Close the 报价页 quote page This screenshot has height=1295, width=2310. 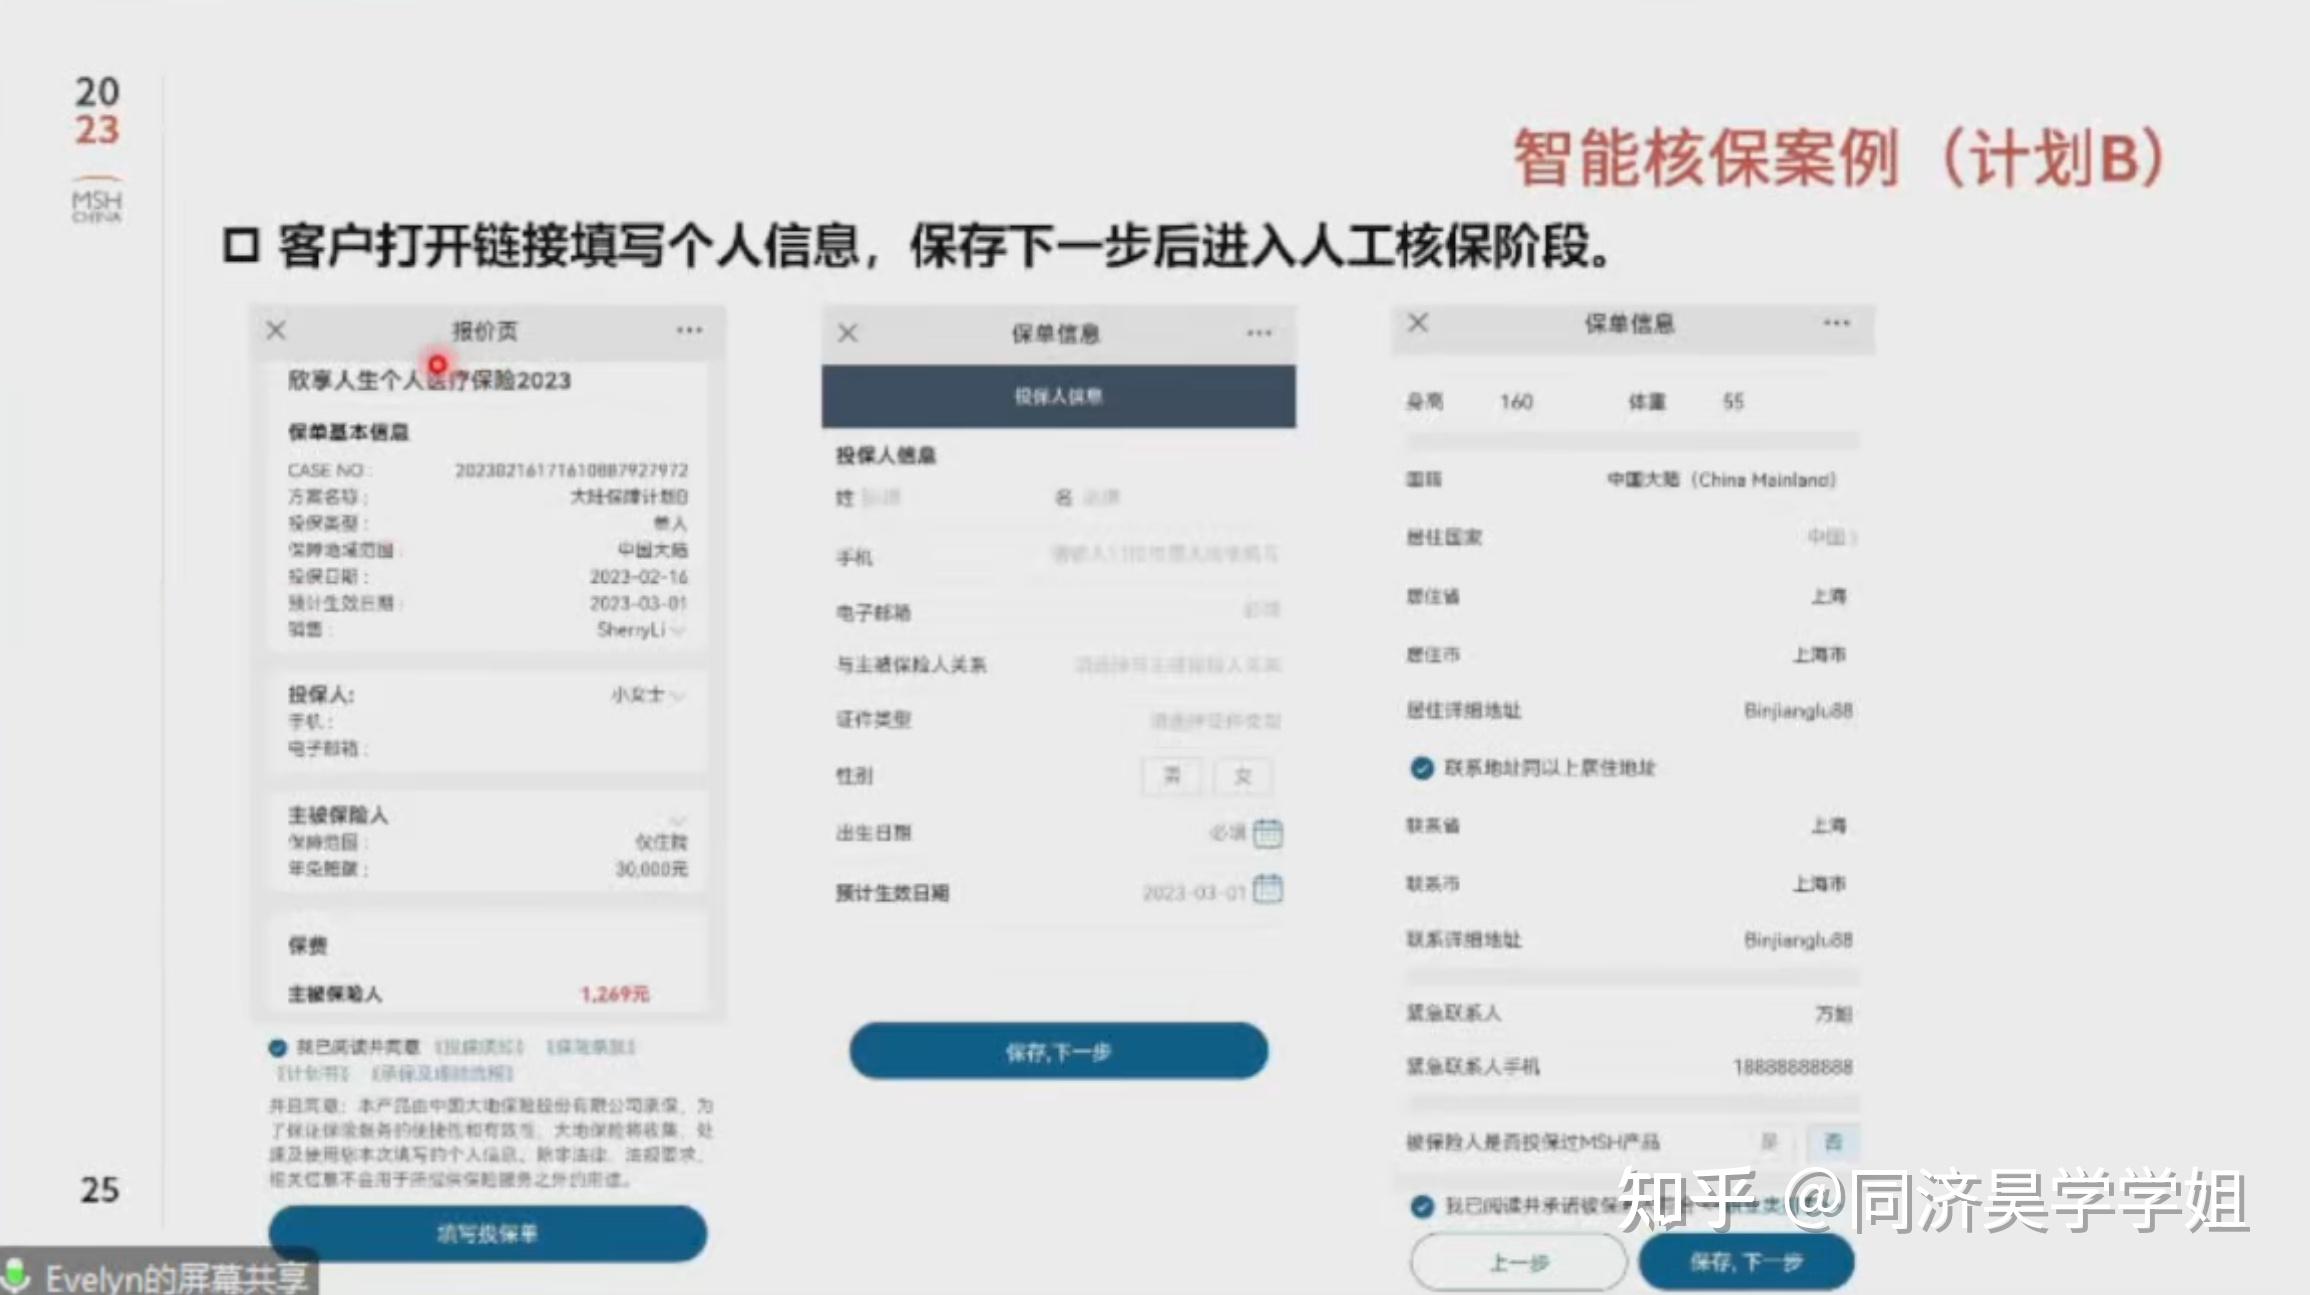pos(274,328)
